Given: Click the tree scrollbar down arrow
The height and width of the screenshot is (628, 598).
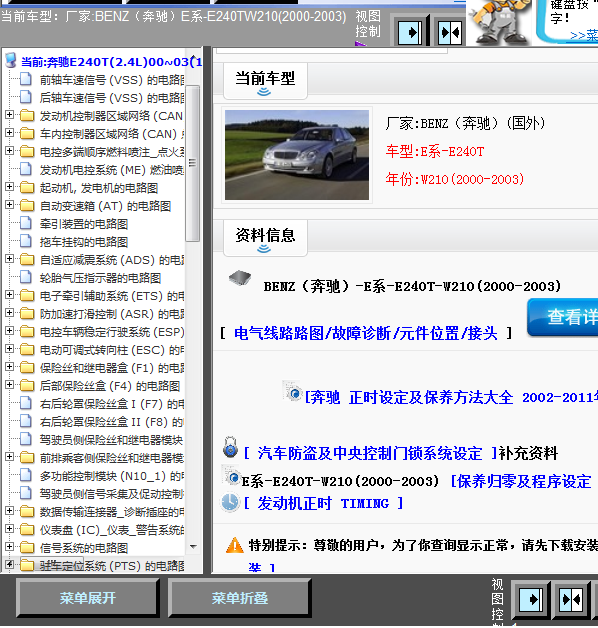Looking at the screenshot, I should tap(193, 547).
